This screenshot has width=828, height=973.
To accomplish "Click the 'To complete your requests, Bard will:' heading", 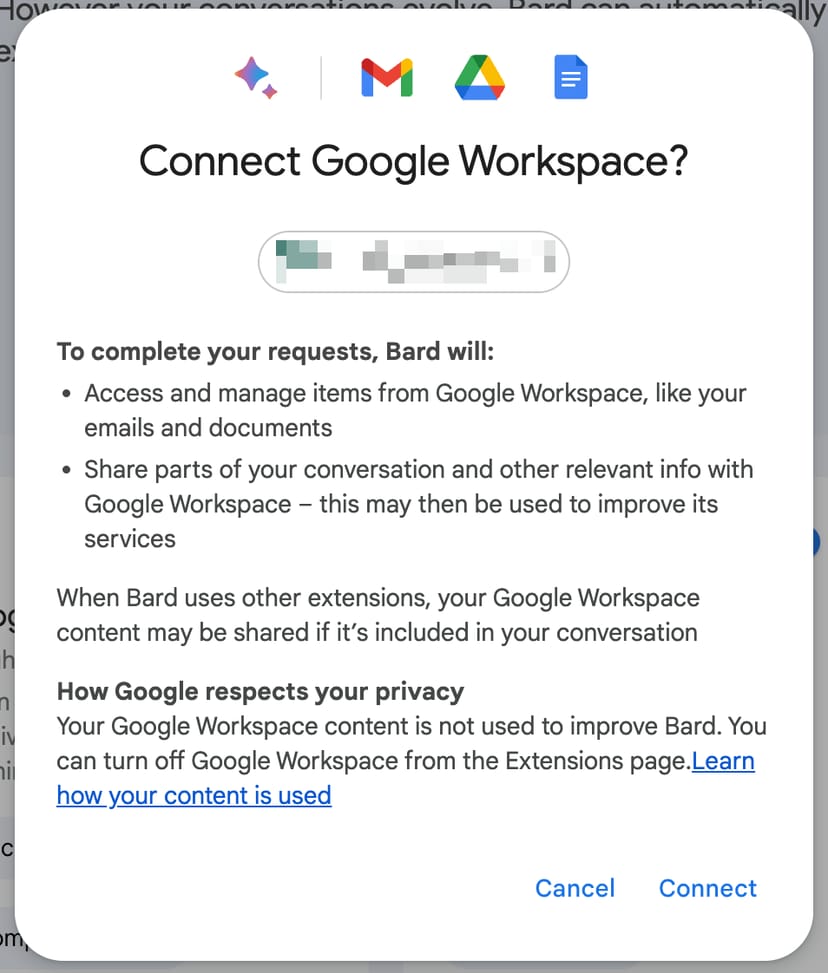I will pyautogui.click(x=276, y=352).
